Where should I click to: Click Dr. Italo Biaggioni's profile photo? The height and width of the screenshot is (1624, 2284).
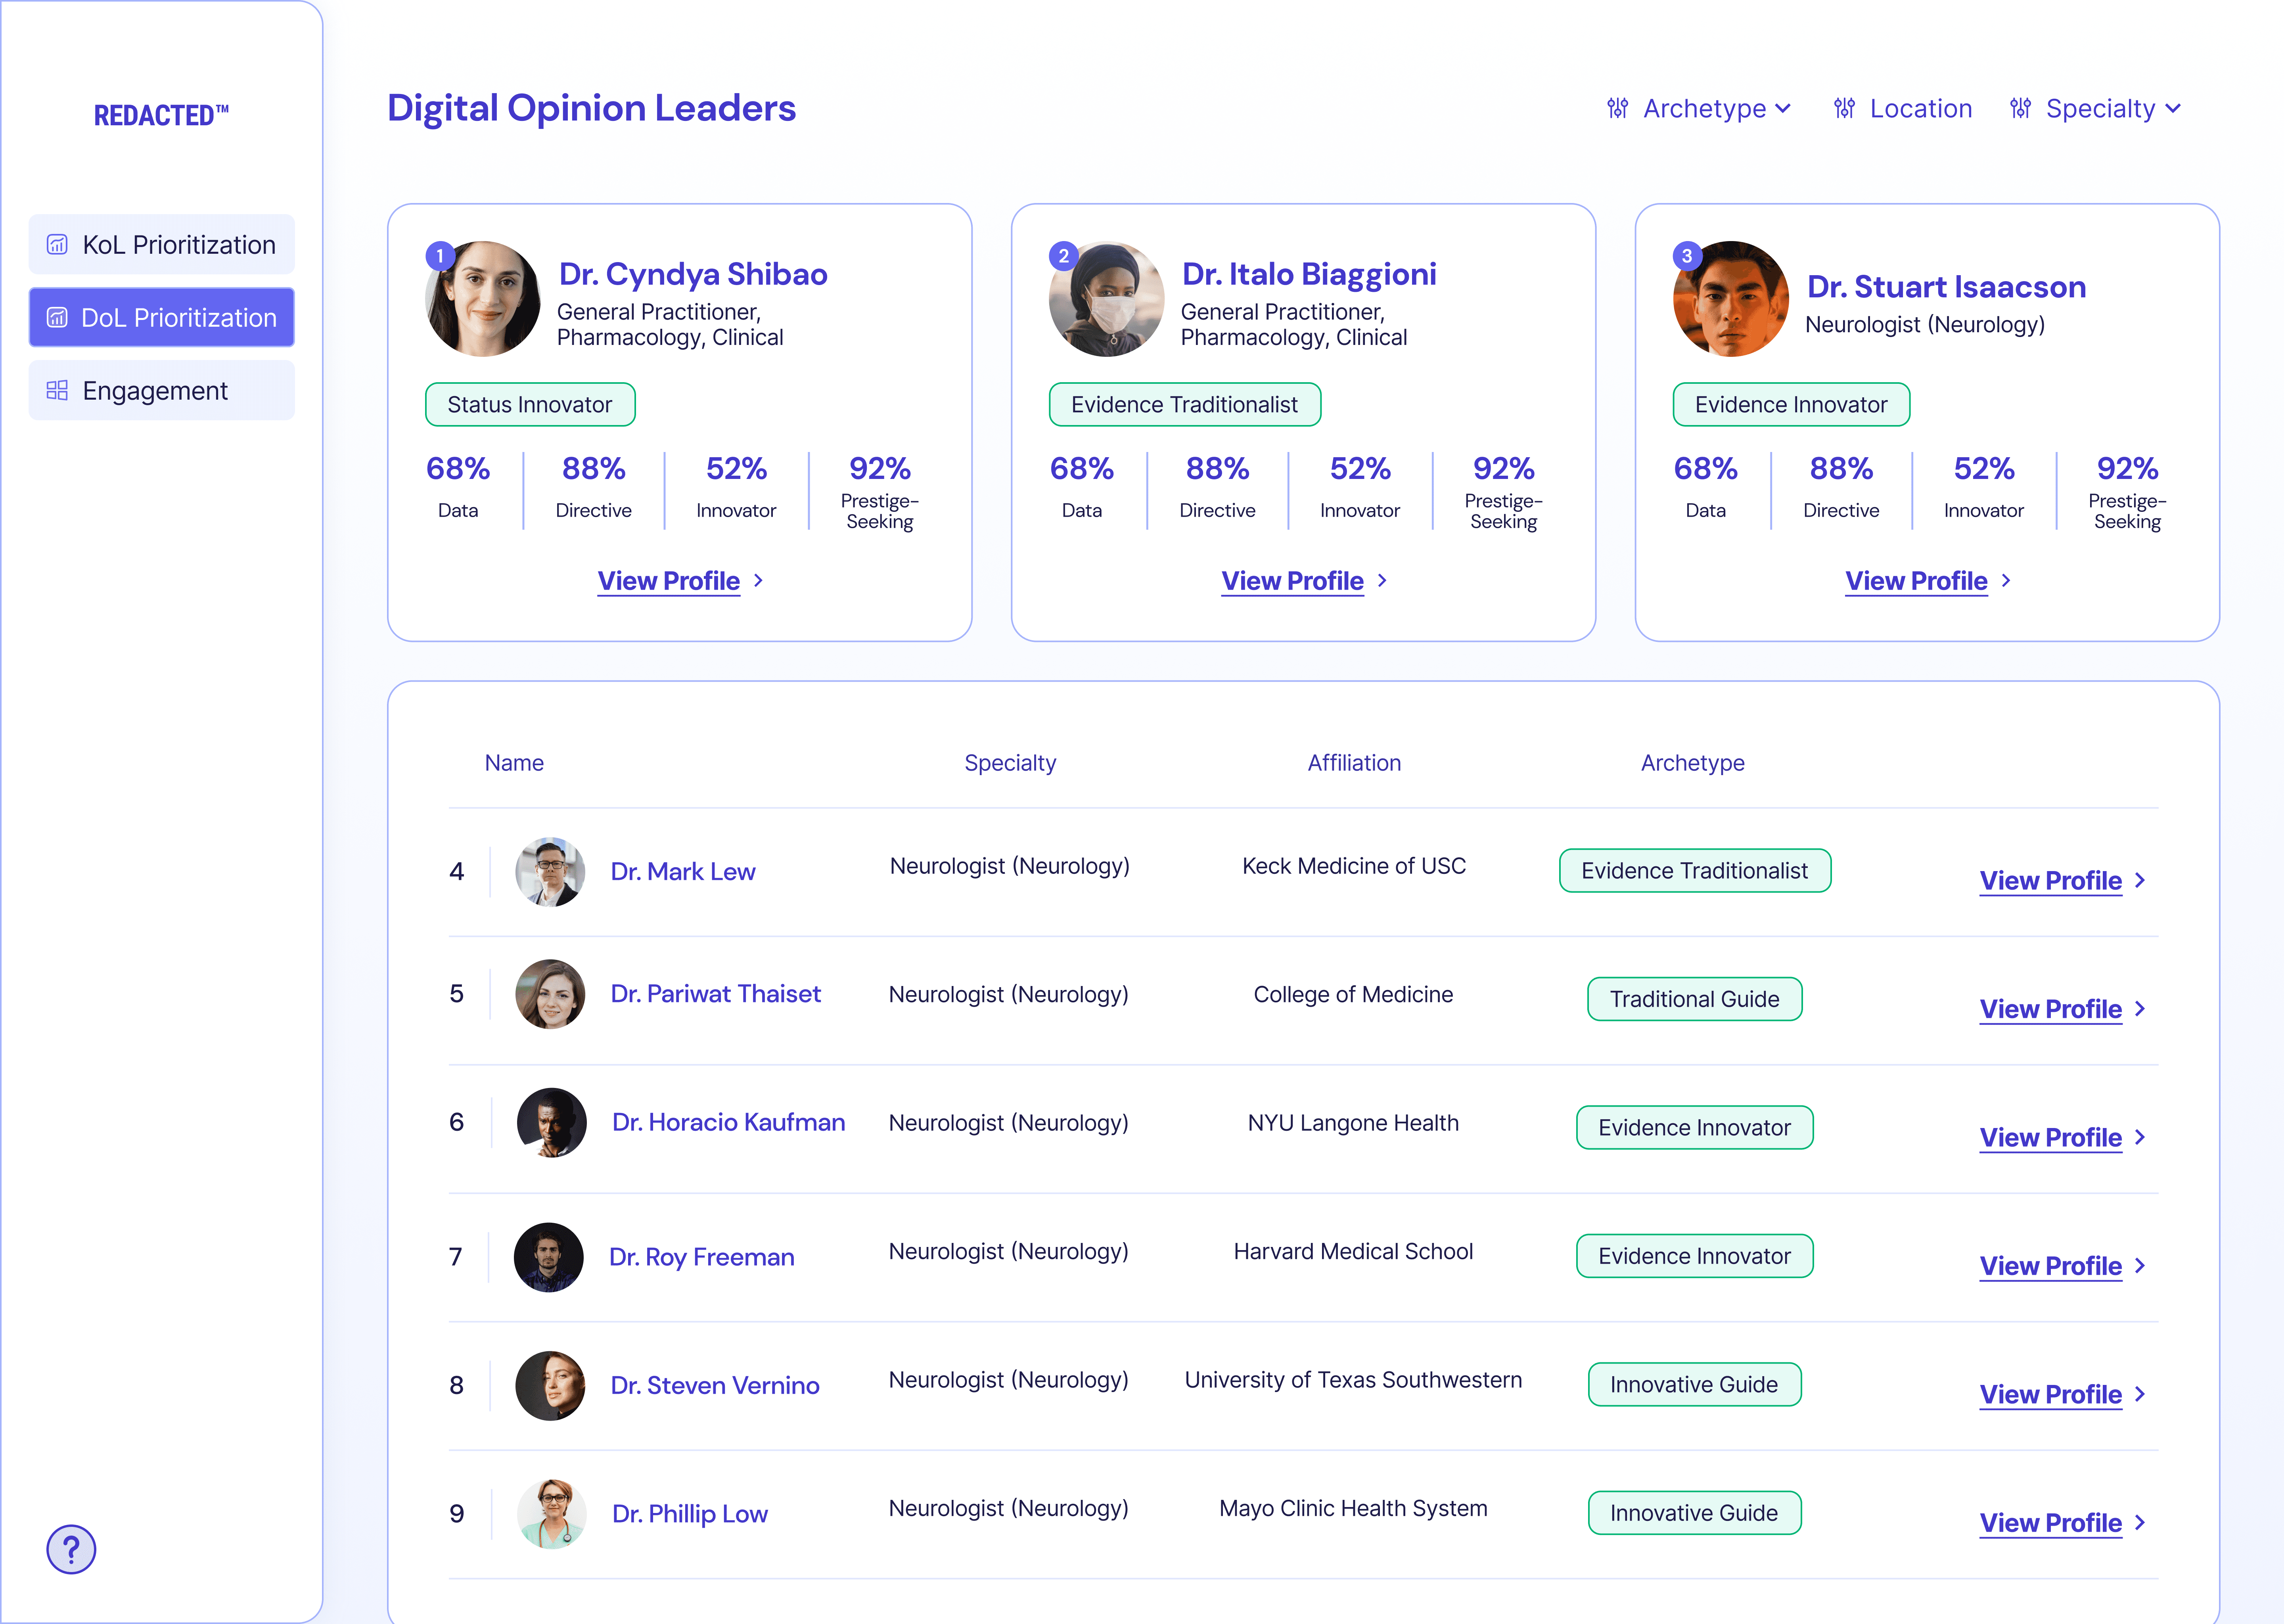click(1107, 299)
